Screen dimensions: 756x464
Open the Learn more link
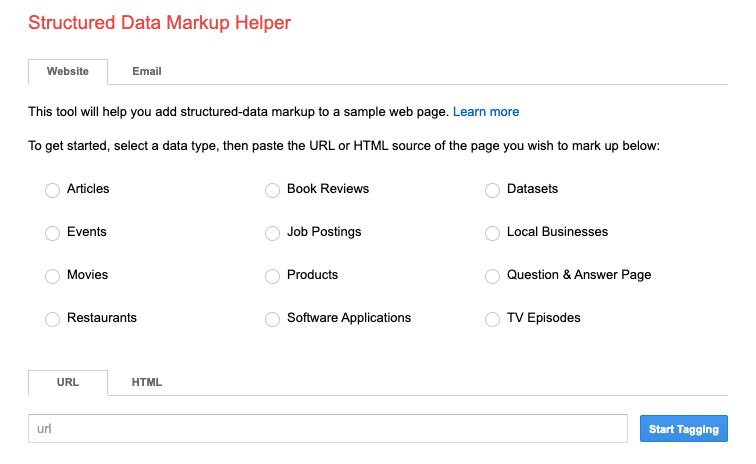tap(486, 112)
